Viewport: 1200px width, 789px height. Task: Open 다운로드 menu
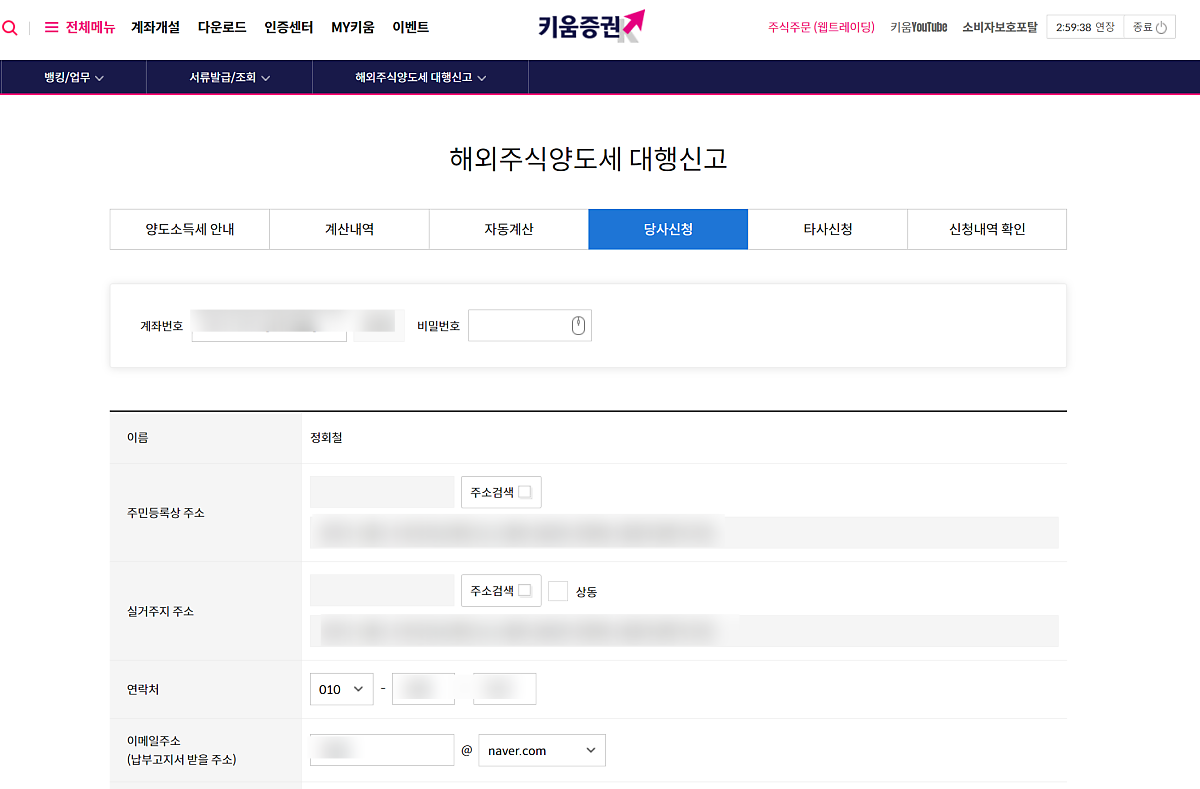pyautogui.click(x=222, y=28)
